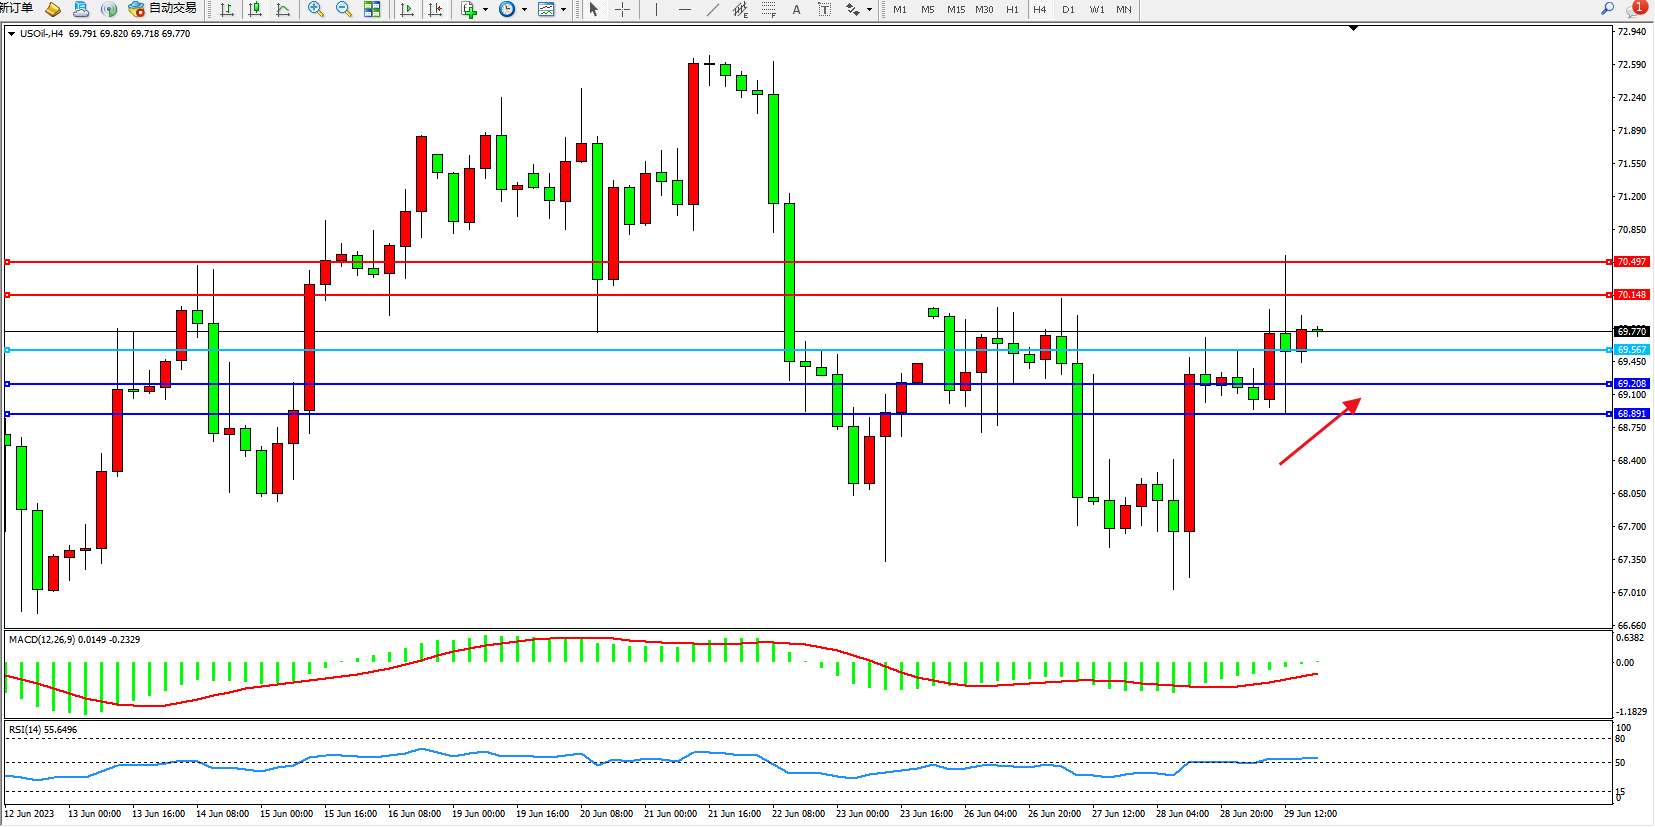Click the red 70.497 price level label

point(1631,262)
